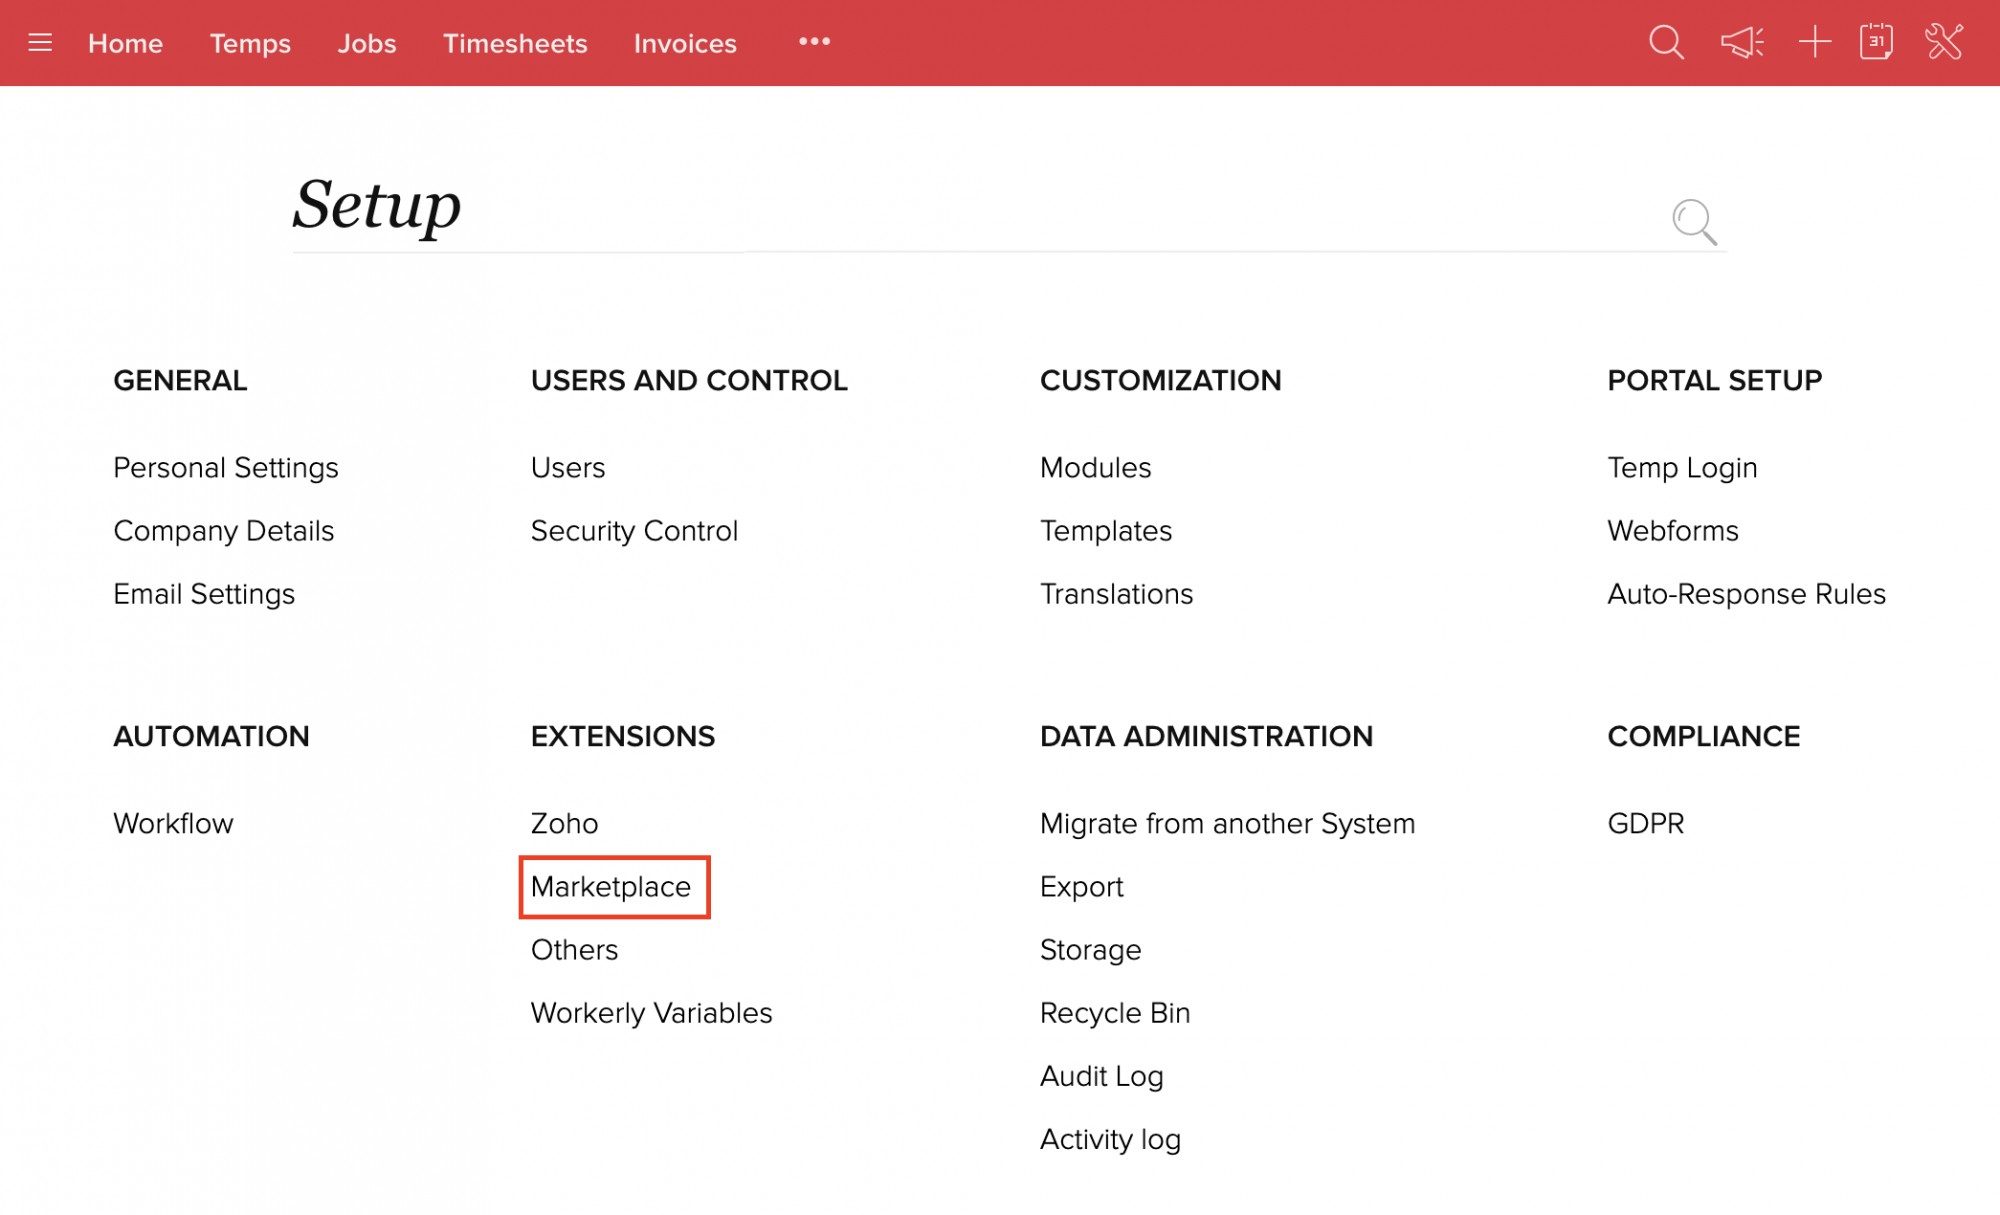This screenshot has width=2000, height=1215.
Task: Click the Setup page search magnifier
Action: point(1694,221)
